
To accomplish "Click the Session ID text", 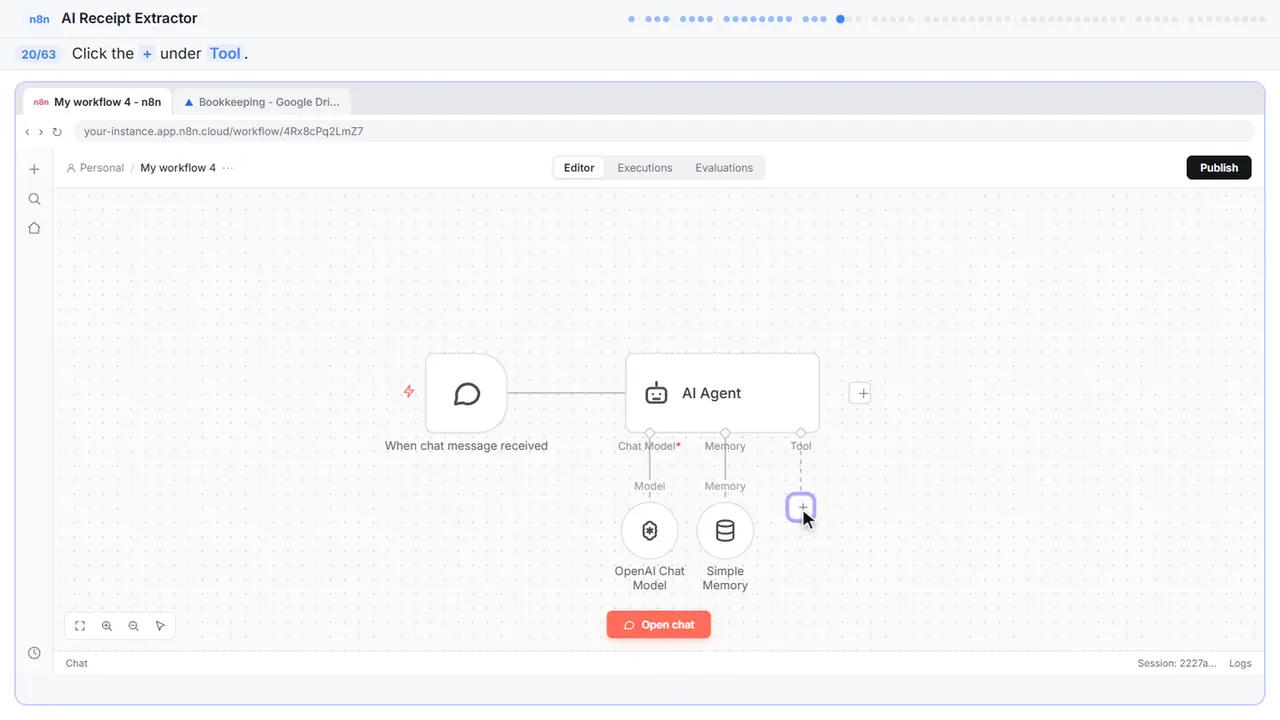I will pyautogui.click(x=1177, y=663).
